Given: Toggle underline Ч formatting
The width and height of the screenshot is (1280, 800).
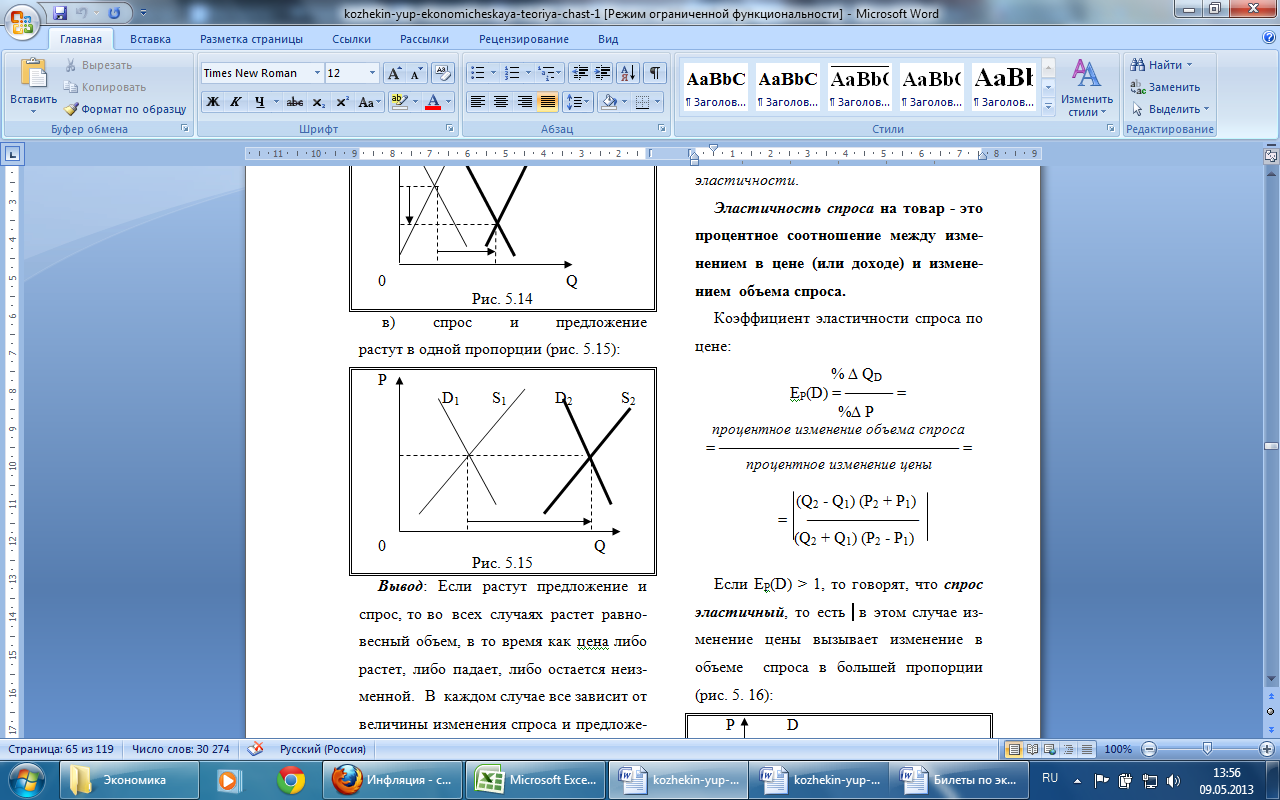Looking at the screenshot, I should [260, 102].
